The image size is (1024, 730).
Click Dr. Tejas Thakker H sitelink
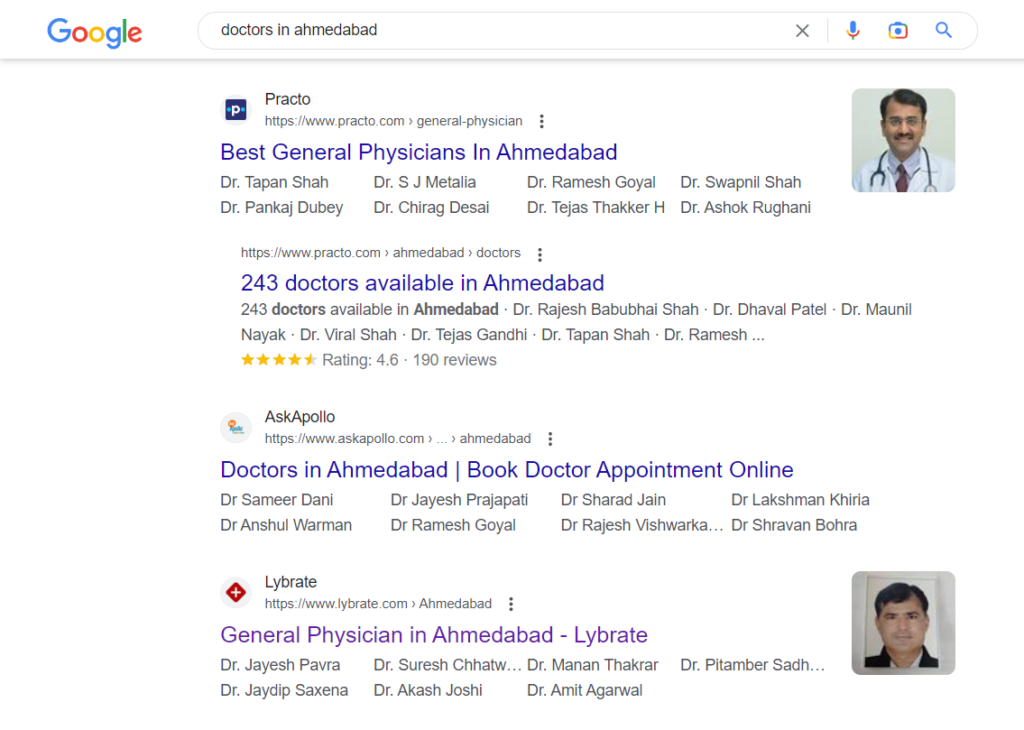coord(596,208)
